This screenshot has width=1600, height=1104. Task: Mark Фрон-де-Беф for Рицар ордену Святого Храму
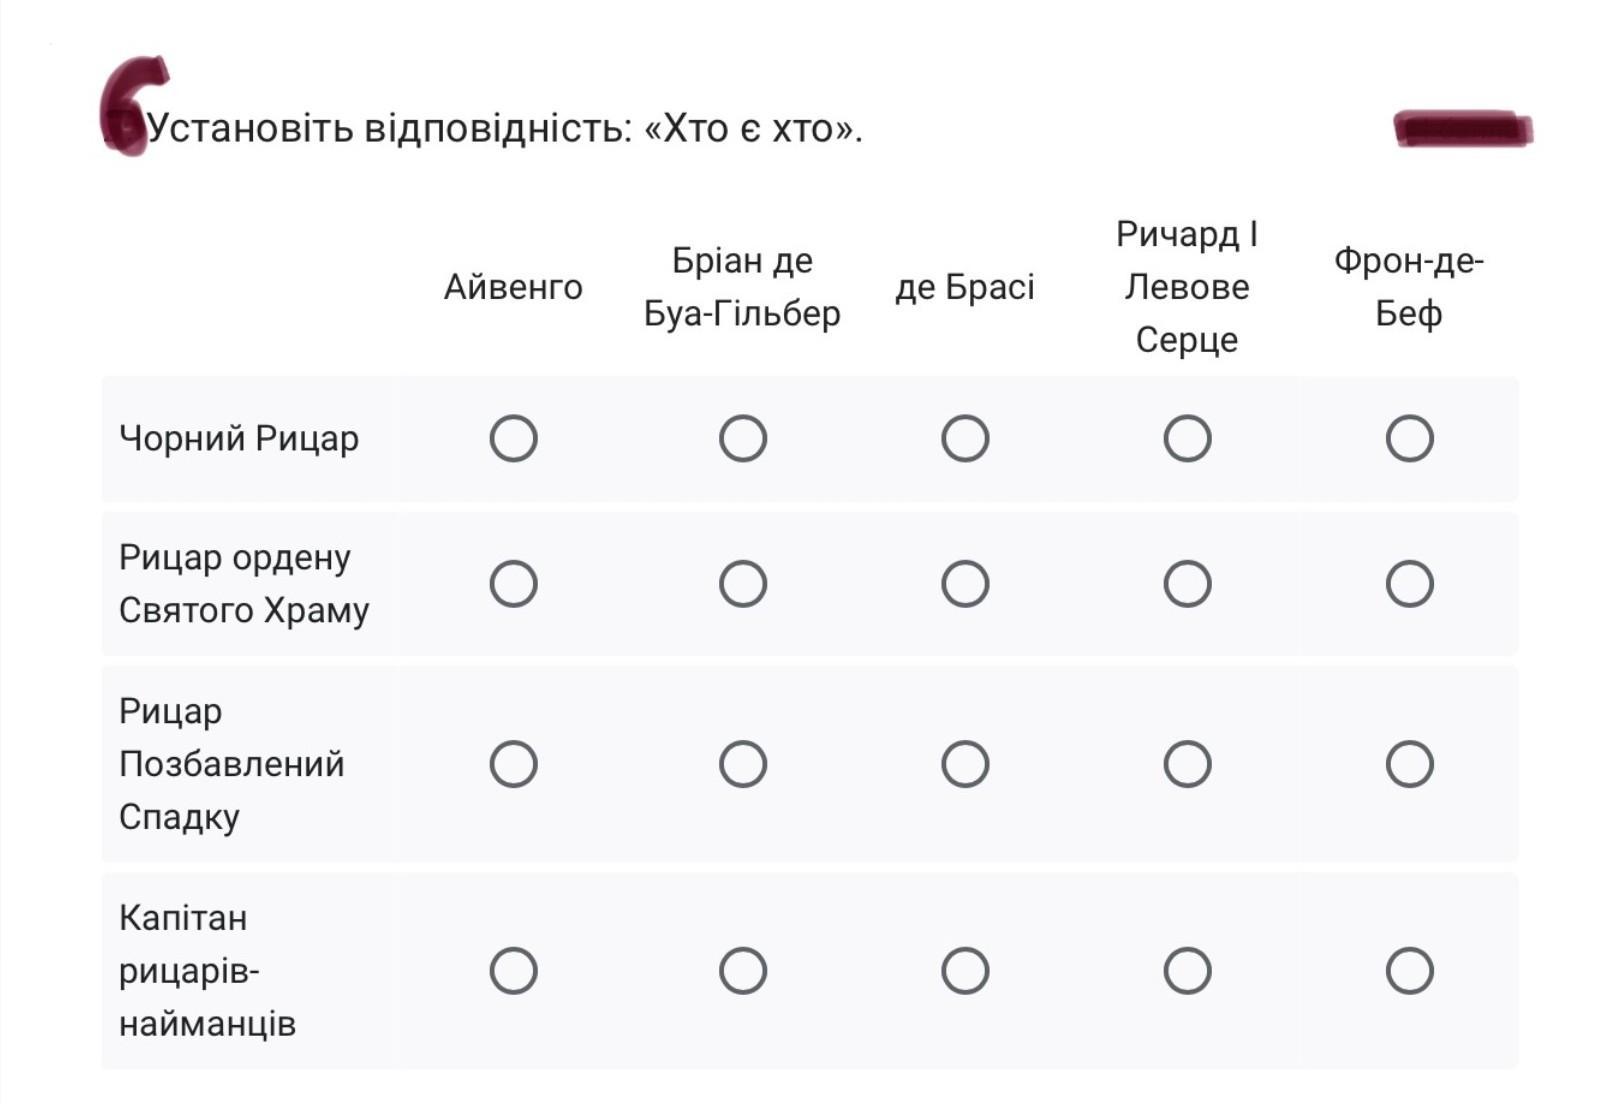1409,583
